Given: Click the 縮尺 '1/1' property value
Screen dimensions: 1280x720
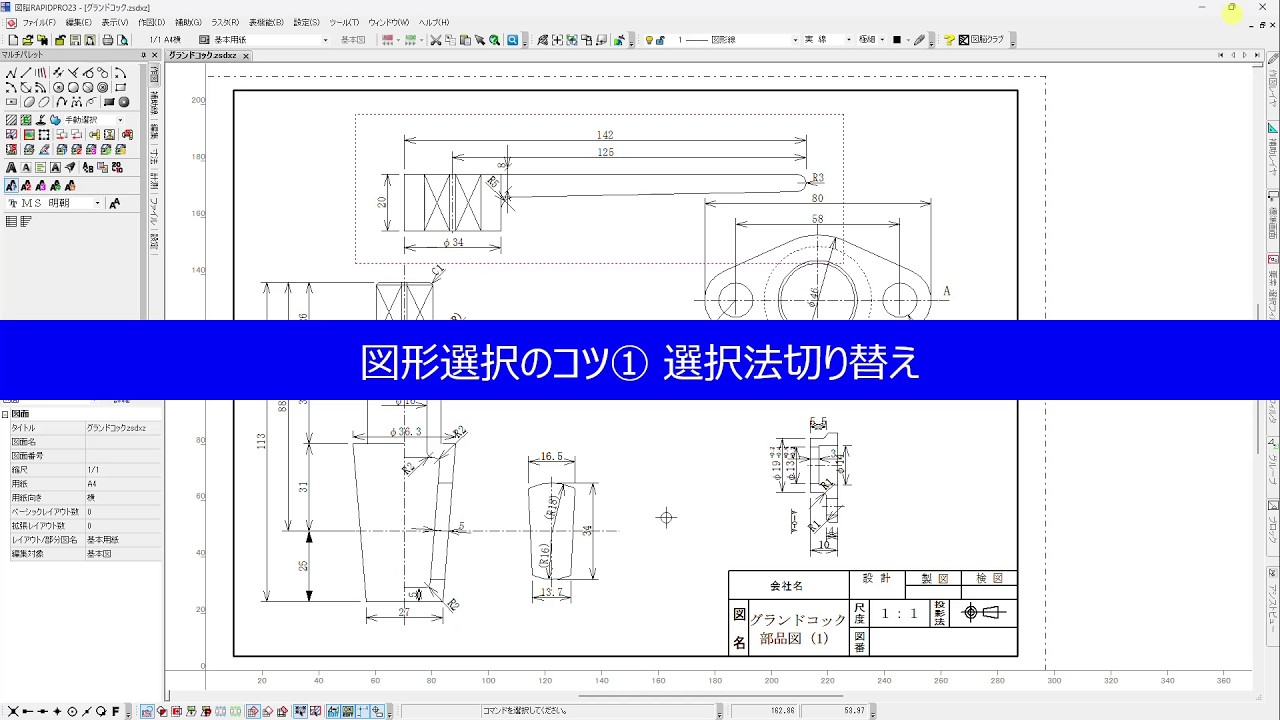Looking at the screenshot, I should coord(122,470).
